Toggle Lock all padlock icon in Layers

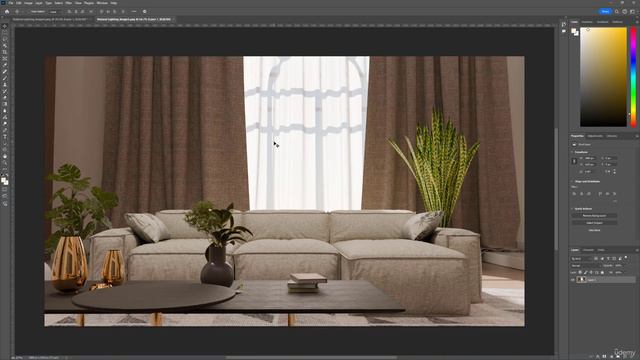(x=602, y=272)
